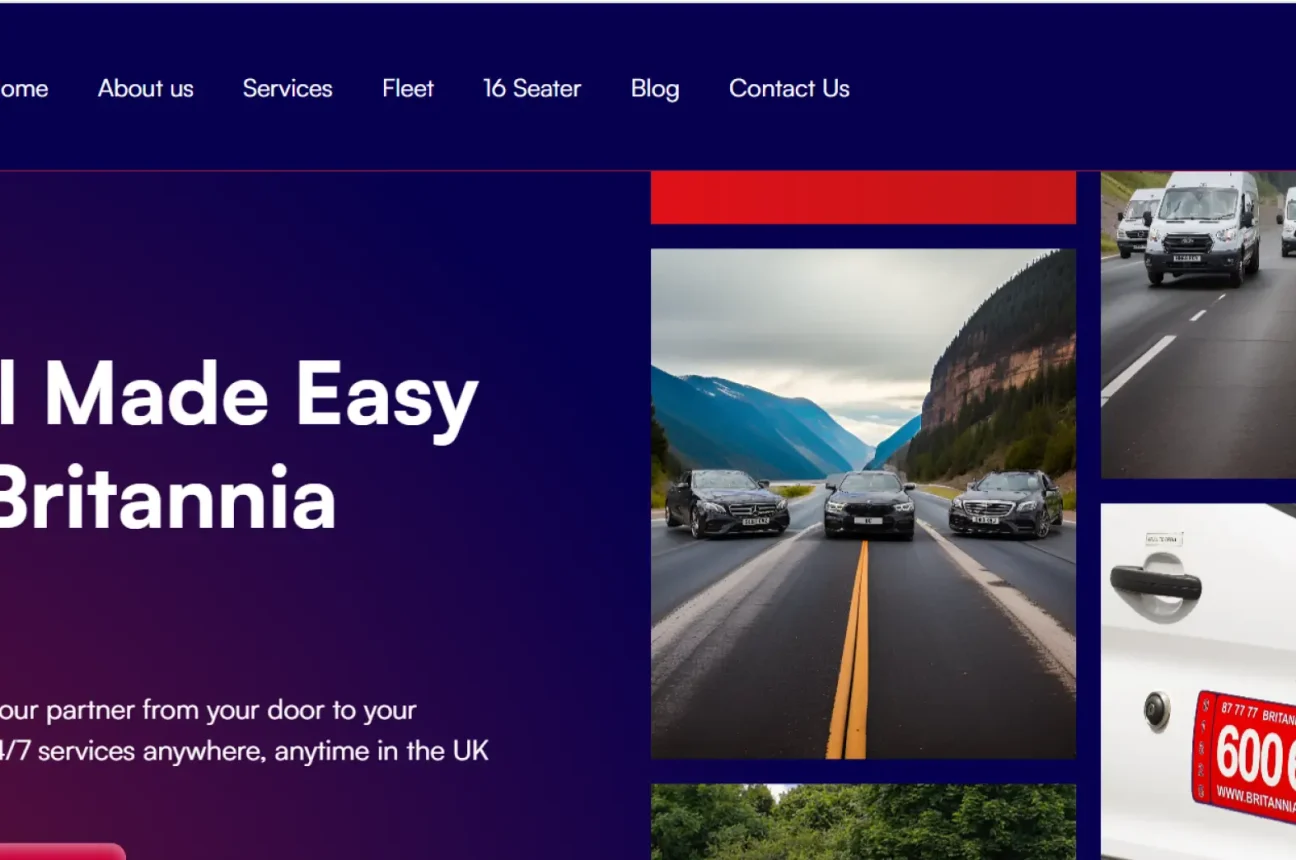This screenshot has height=860, width=1296.
Task: Select Services in the navigation bar
Action: [x=287, y=88]
